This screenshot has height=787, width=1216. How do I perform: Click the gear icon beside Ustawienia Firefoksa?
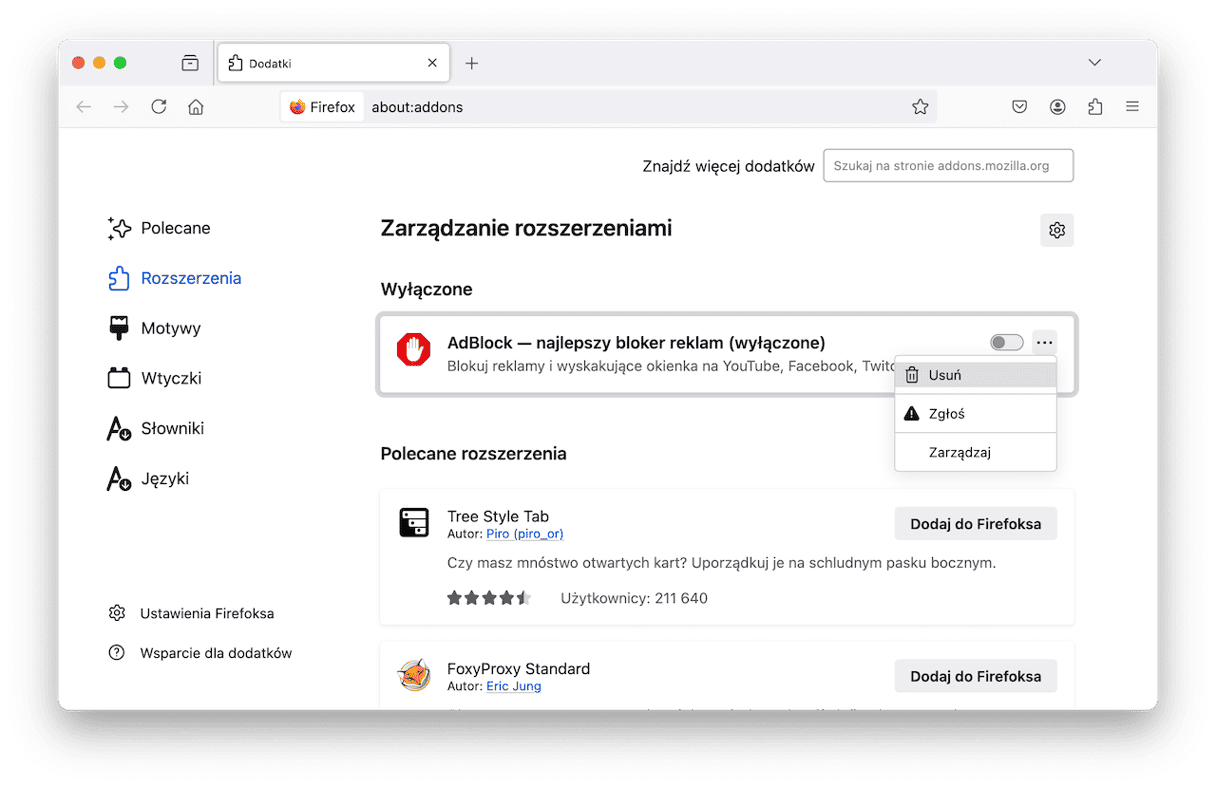click(x=117, y=613)
